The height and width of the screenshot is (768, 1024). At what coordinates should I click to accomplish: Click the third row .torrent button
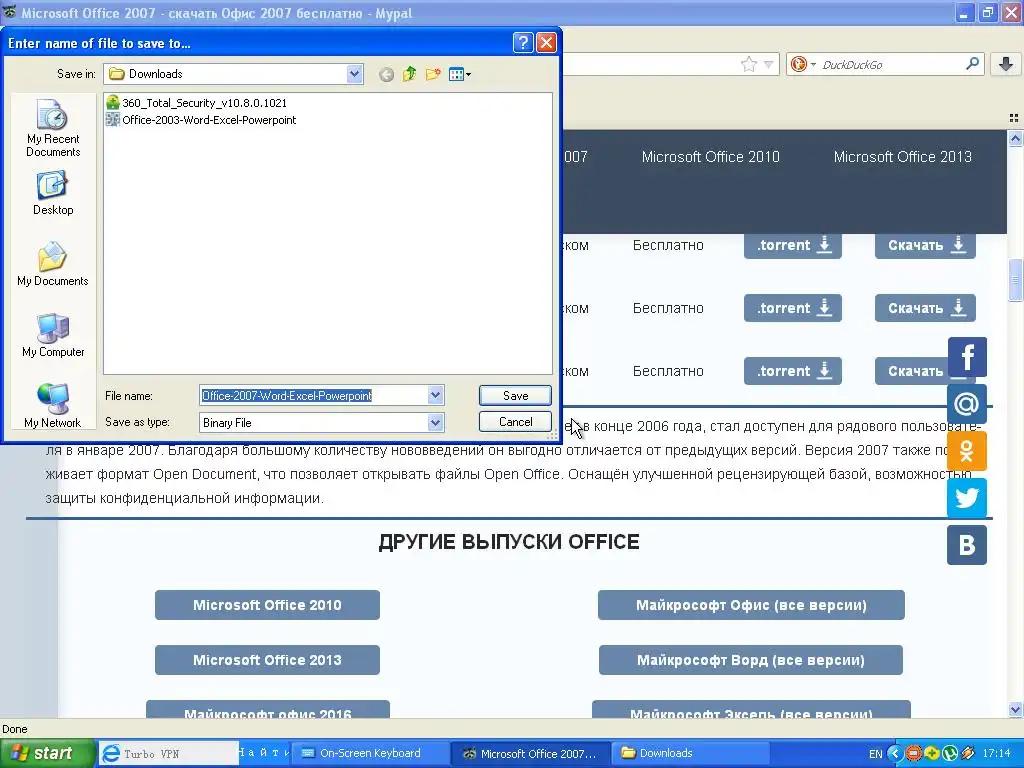793,371
